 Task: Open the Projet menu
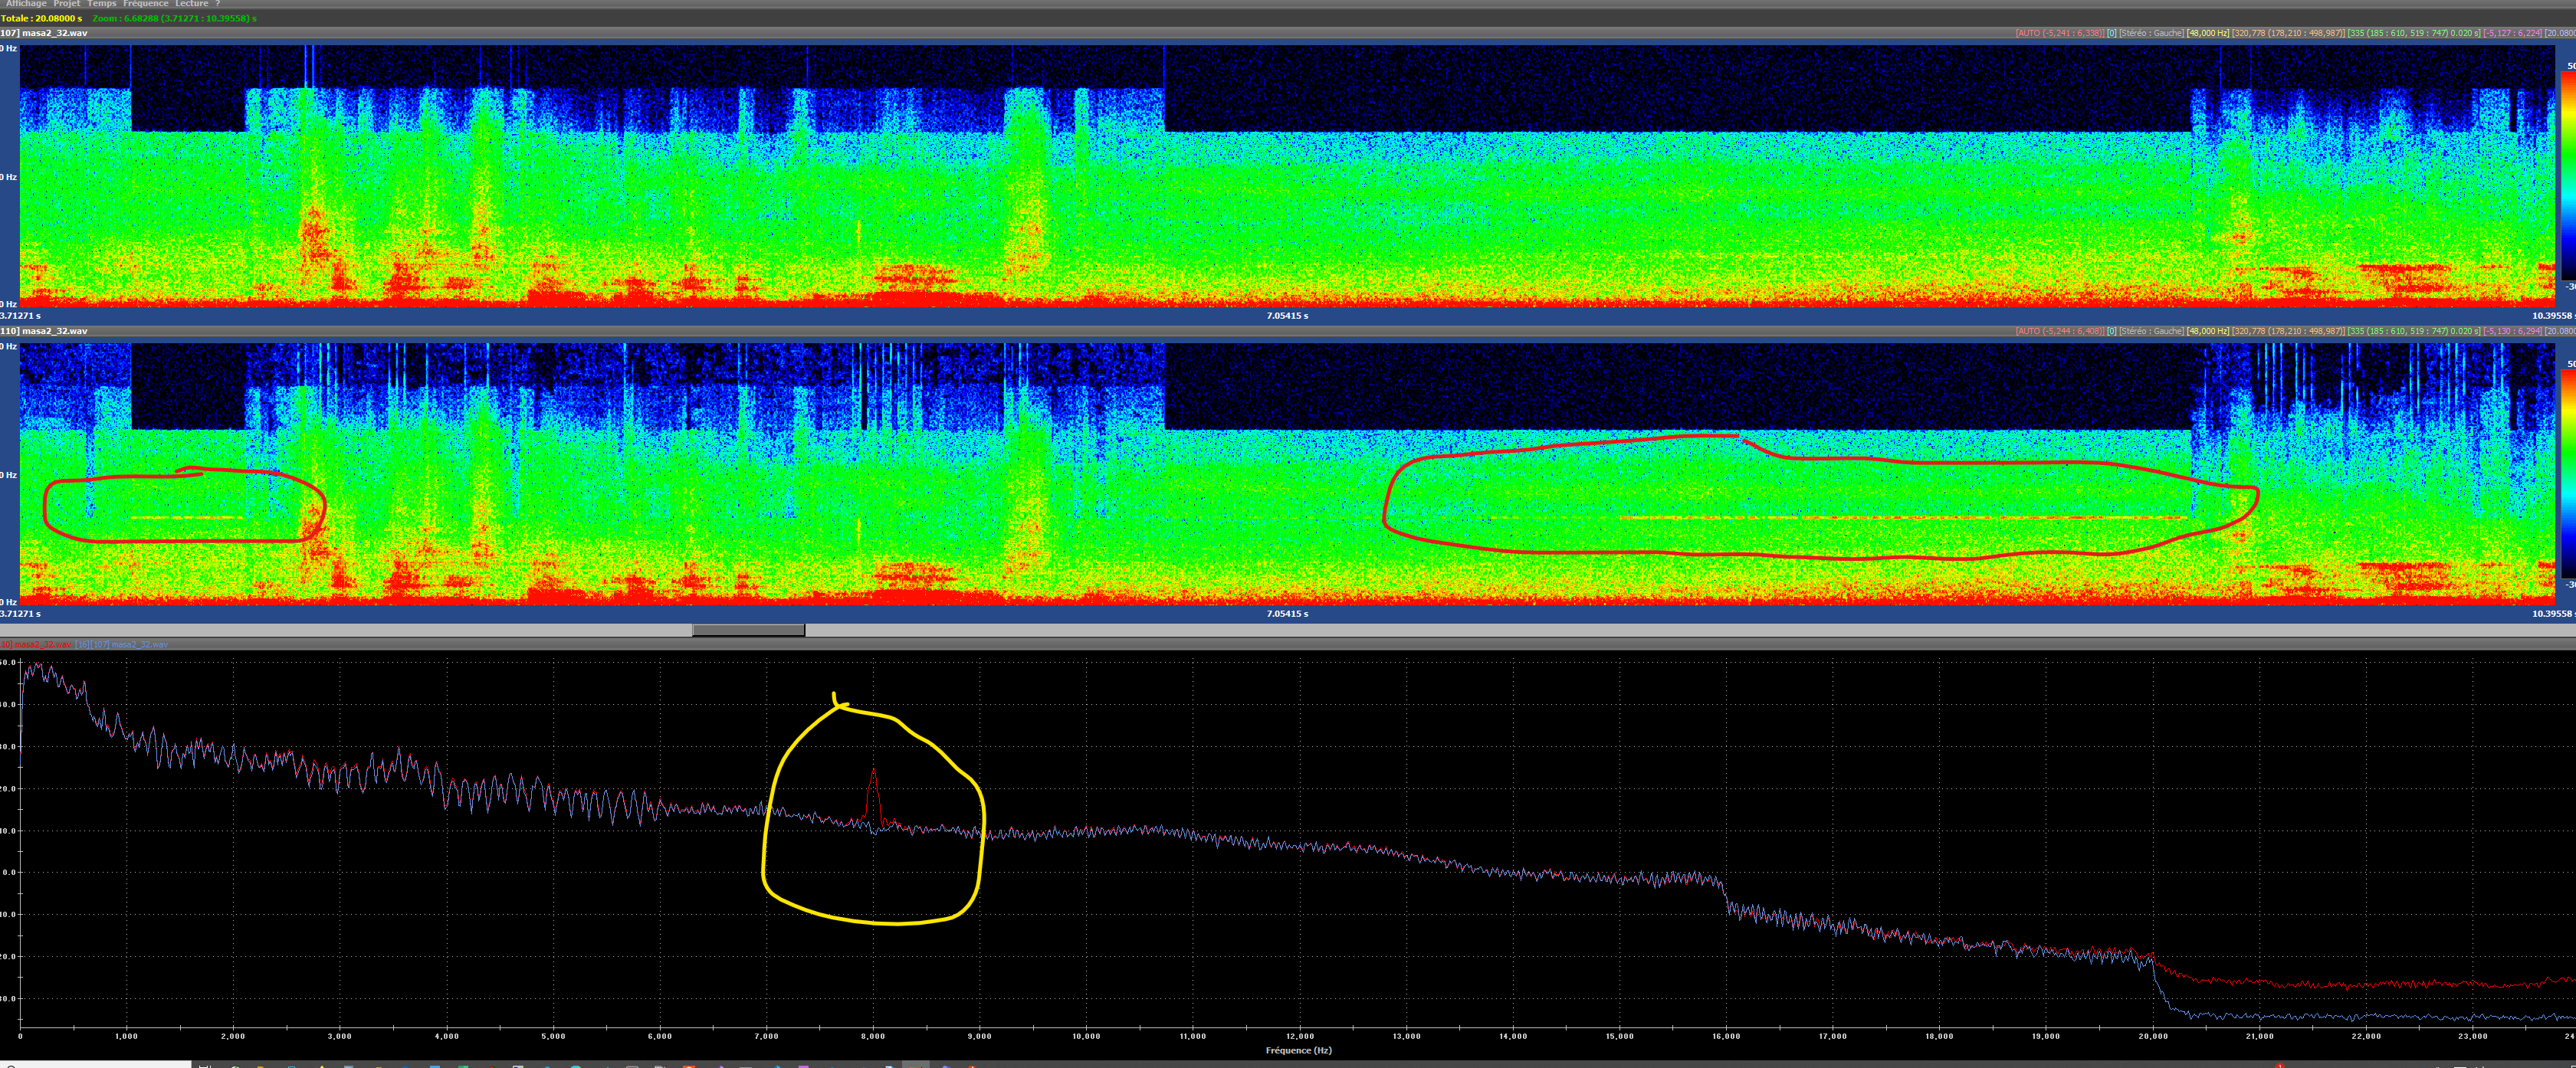[67, 4]
